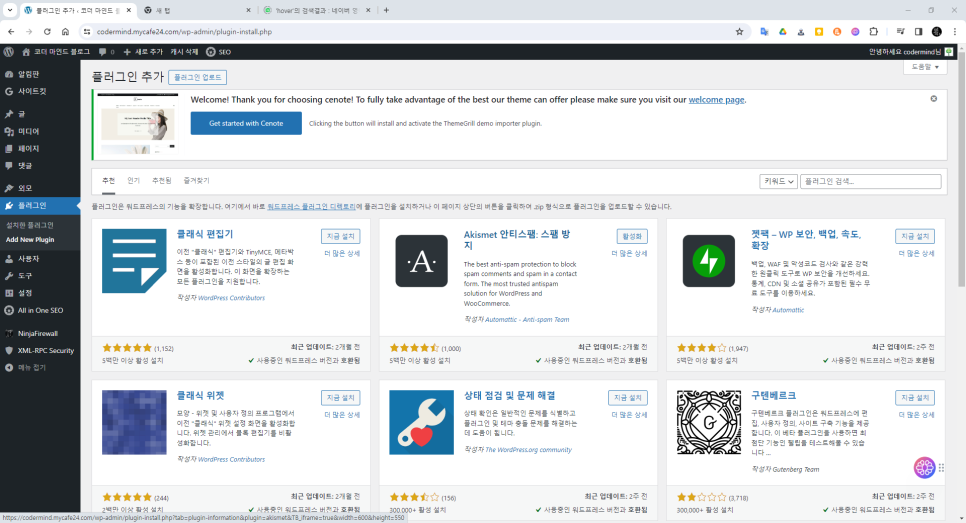Select the 추천됨 tab
The height and width of the screenshot is (523, 966).
162,180
